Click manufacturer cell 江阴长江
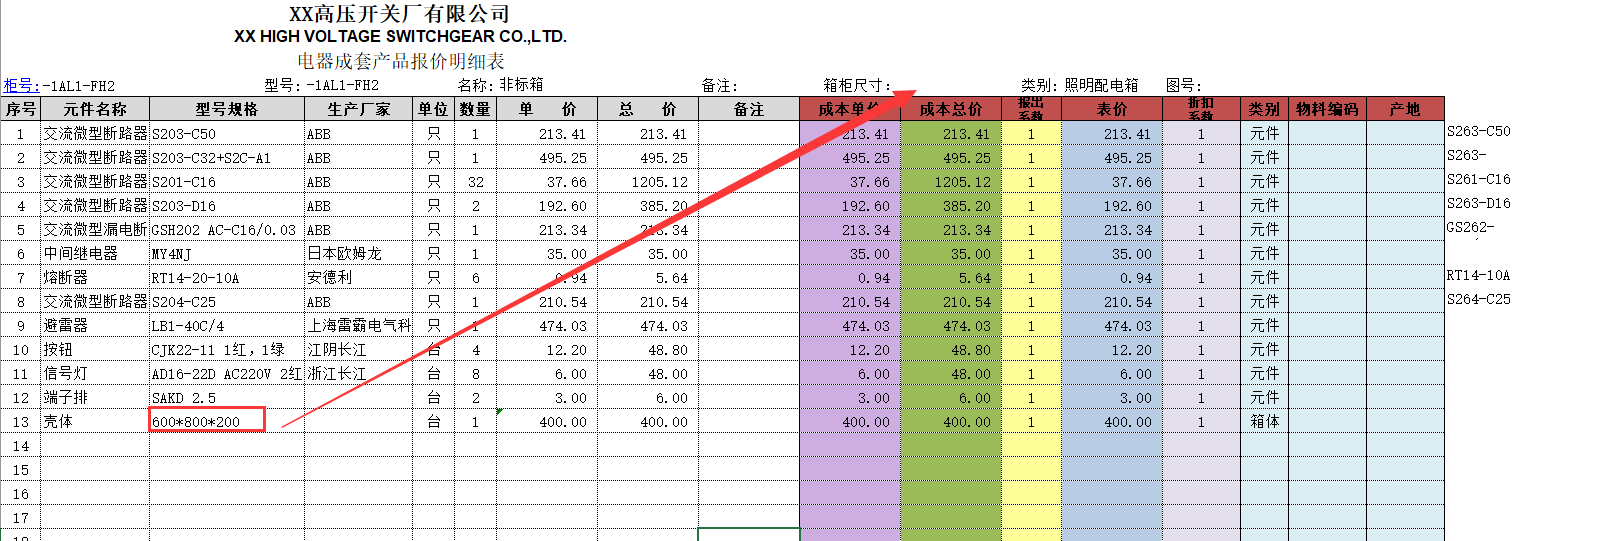The height and width of the screenshot is (541, 1608). coord(359,350)
